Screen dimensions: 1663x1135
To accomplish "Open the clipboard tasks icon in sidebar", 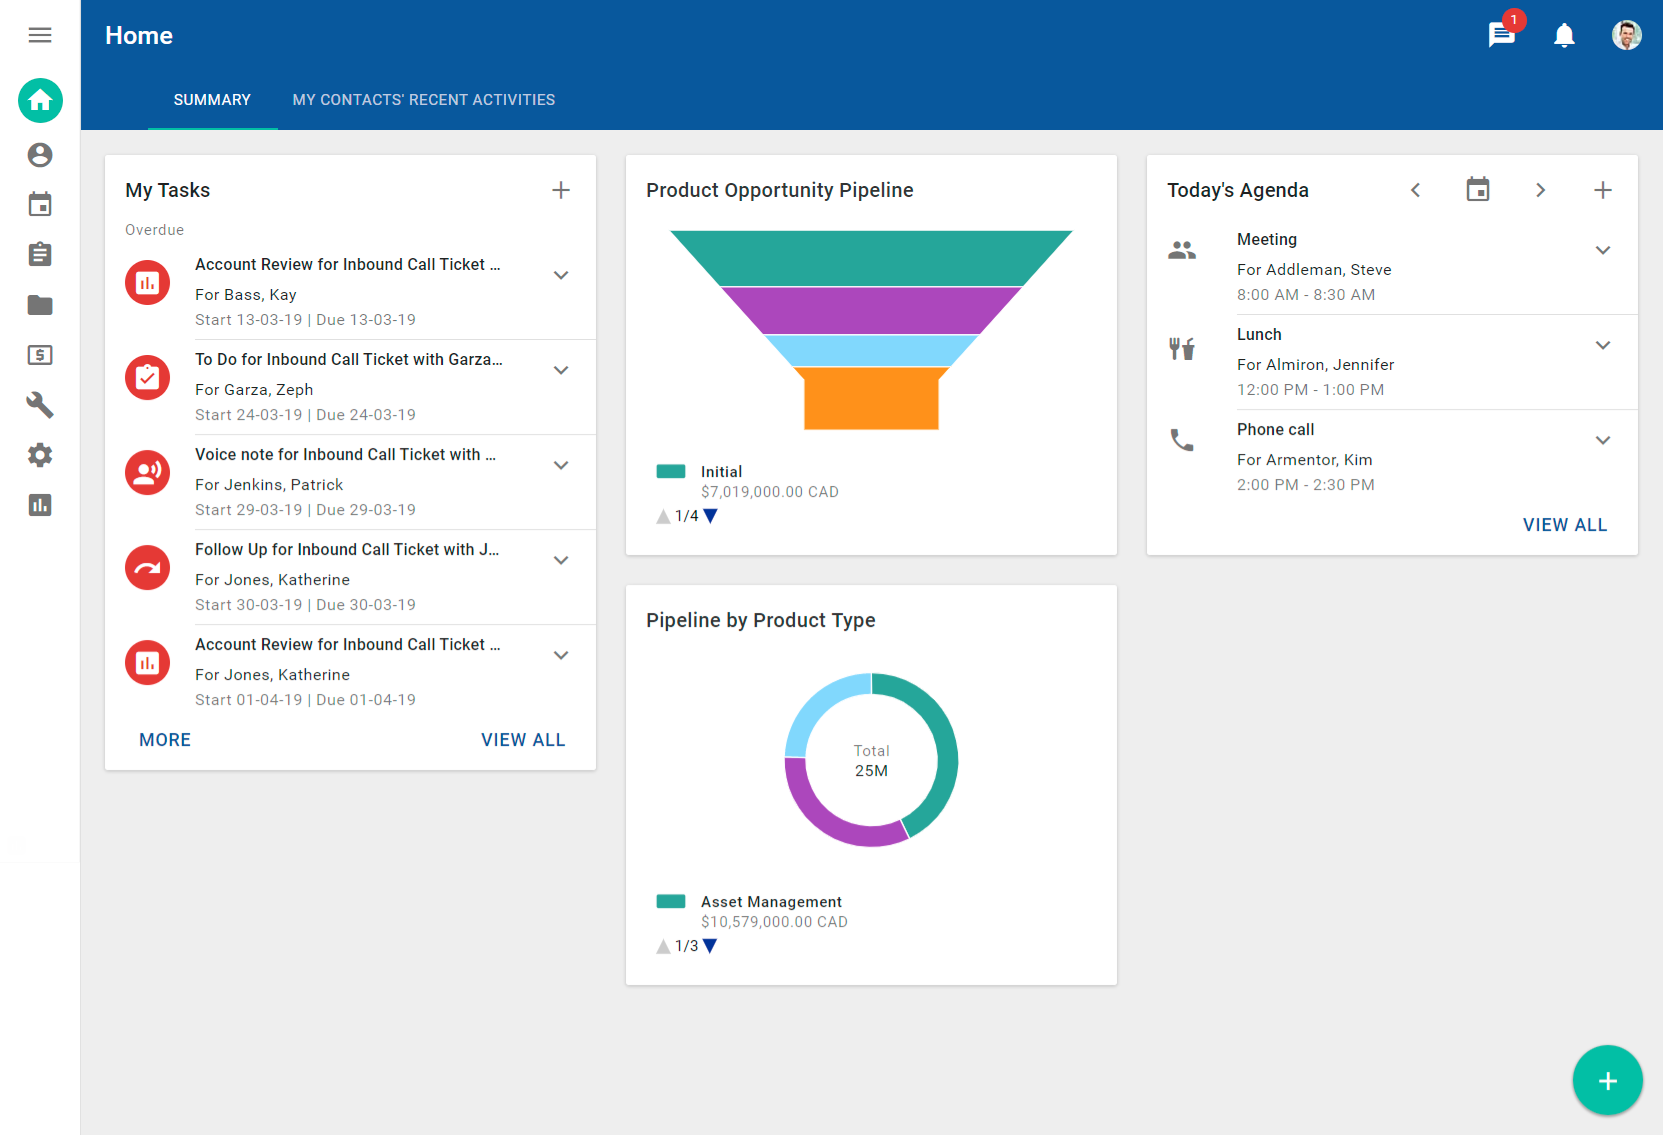I will (40, 255).
